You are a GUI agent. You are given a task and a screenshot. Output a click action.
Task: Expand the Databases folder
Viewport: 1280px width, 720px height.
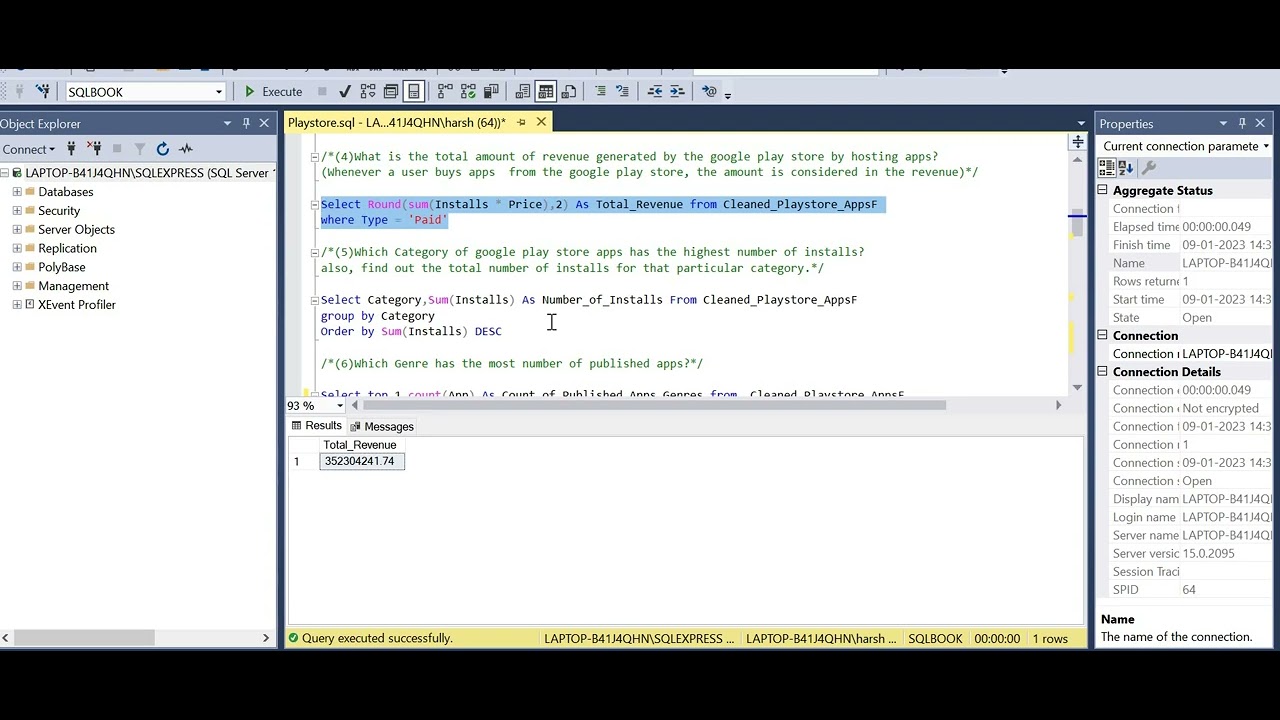pos(17,192)
